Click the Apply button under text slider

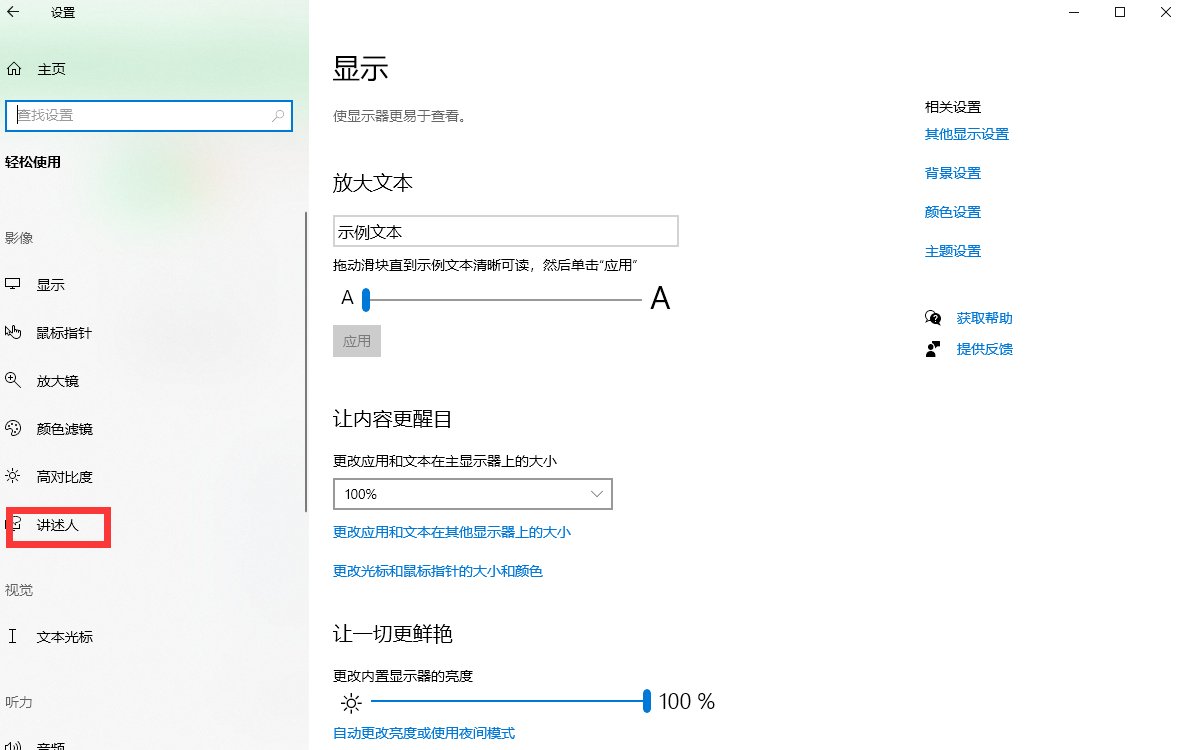click(356, 340)
